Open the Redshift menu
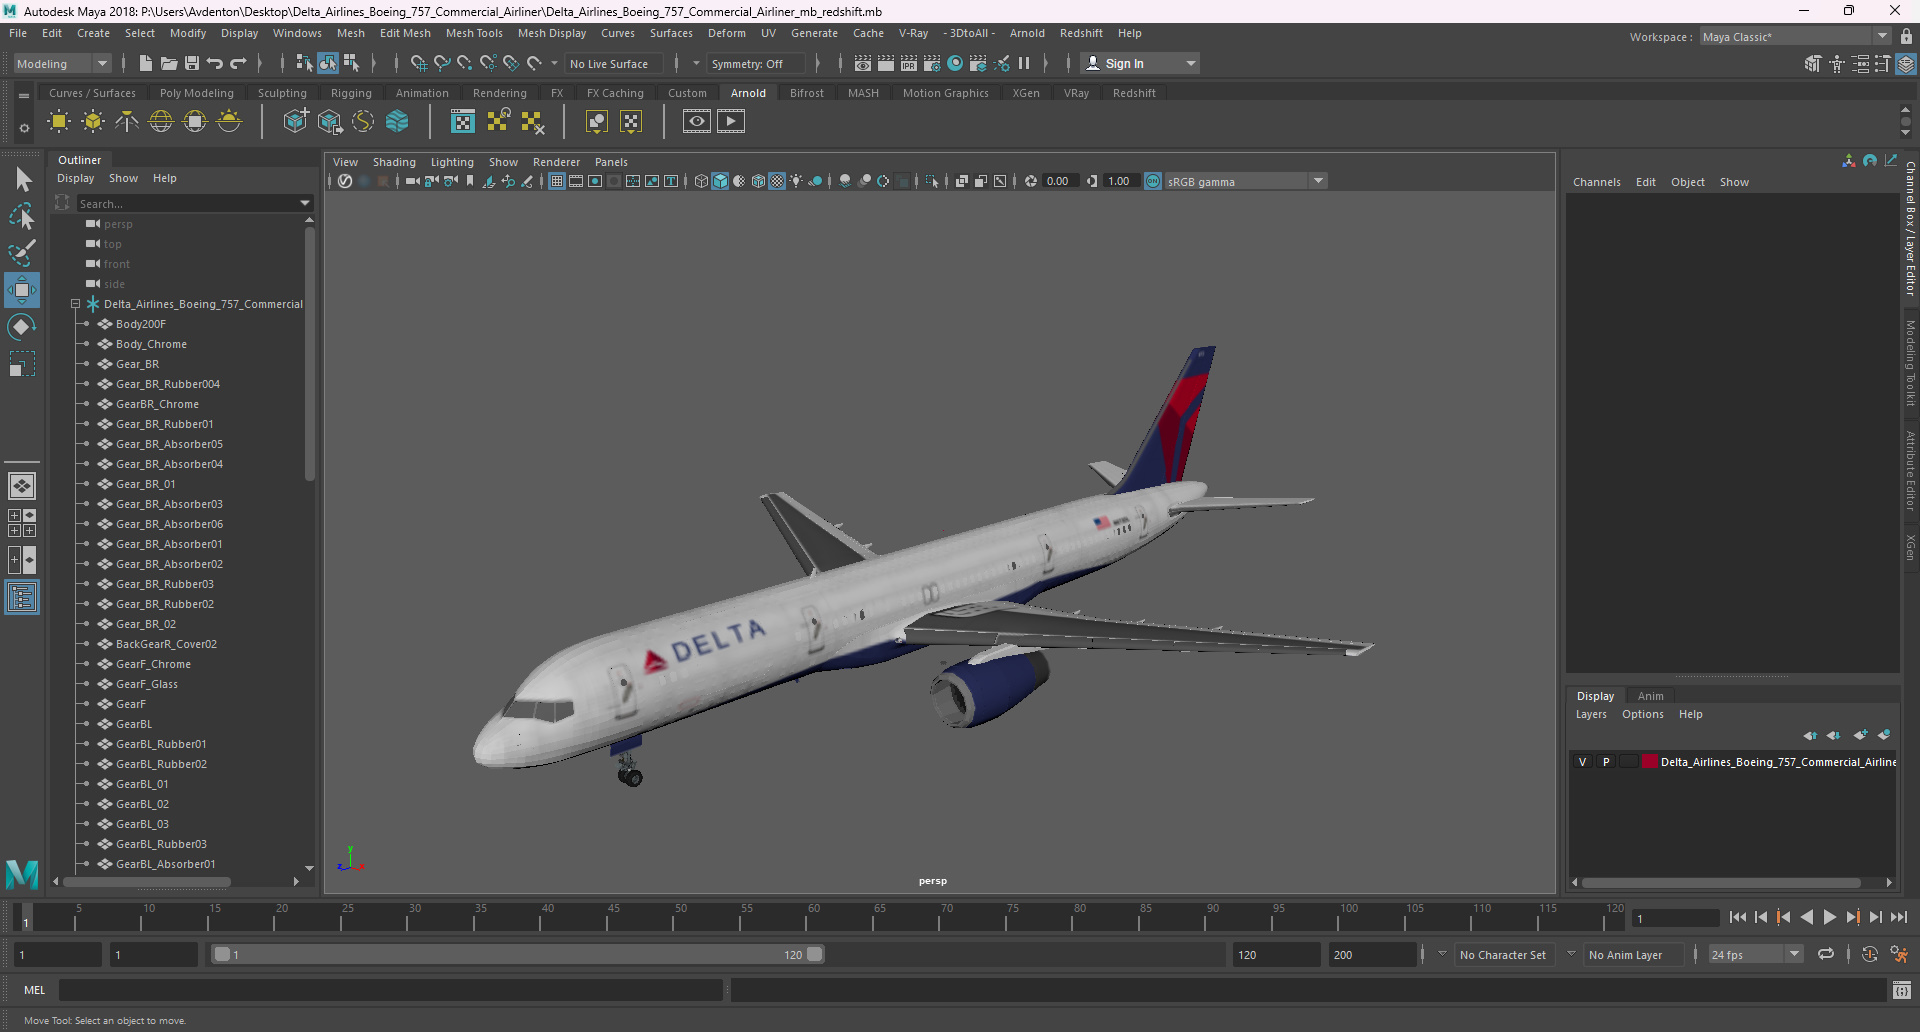Viewport: 1920px width, 1032px height. 1081,33
